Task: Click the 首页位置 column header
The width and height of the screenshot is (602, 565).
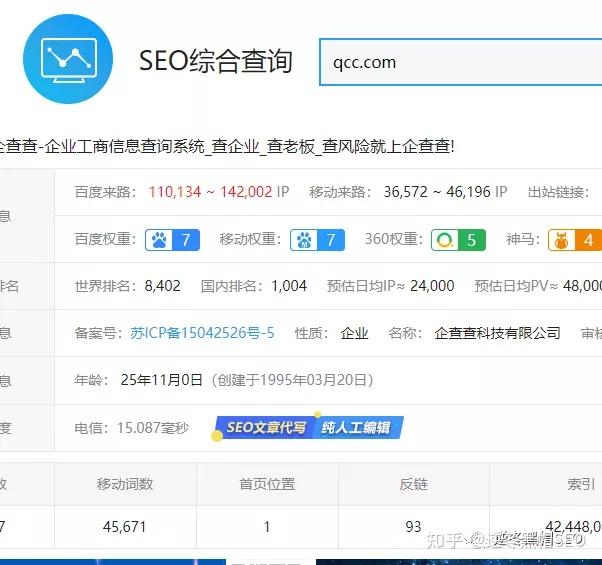Action: [x=267, y=484]
